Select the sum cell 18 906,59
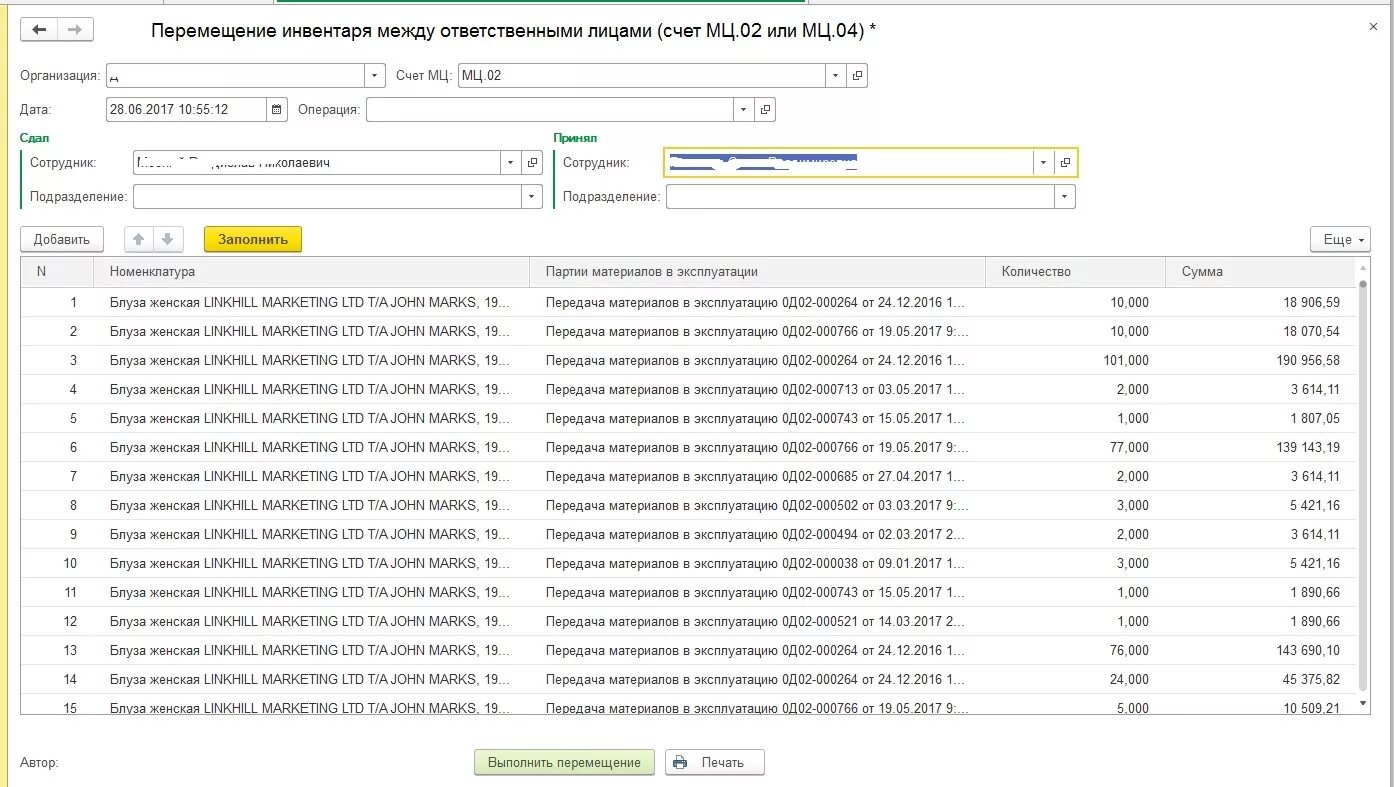Image resolution: width=1394 pixels, height=787 pixels. pyautogui.click(x=1260, y=302)
